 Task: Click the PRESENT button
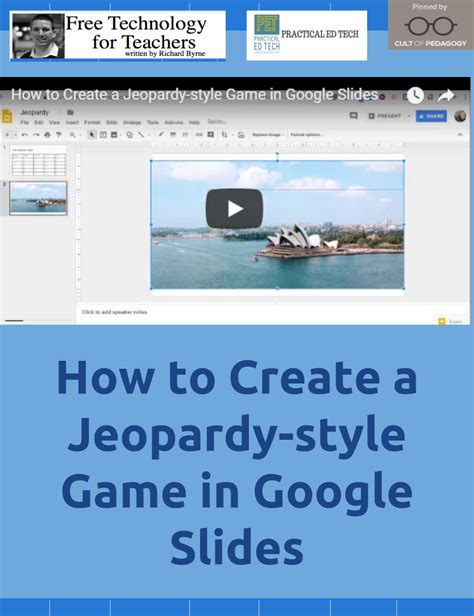(385, 116)
